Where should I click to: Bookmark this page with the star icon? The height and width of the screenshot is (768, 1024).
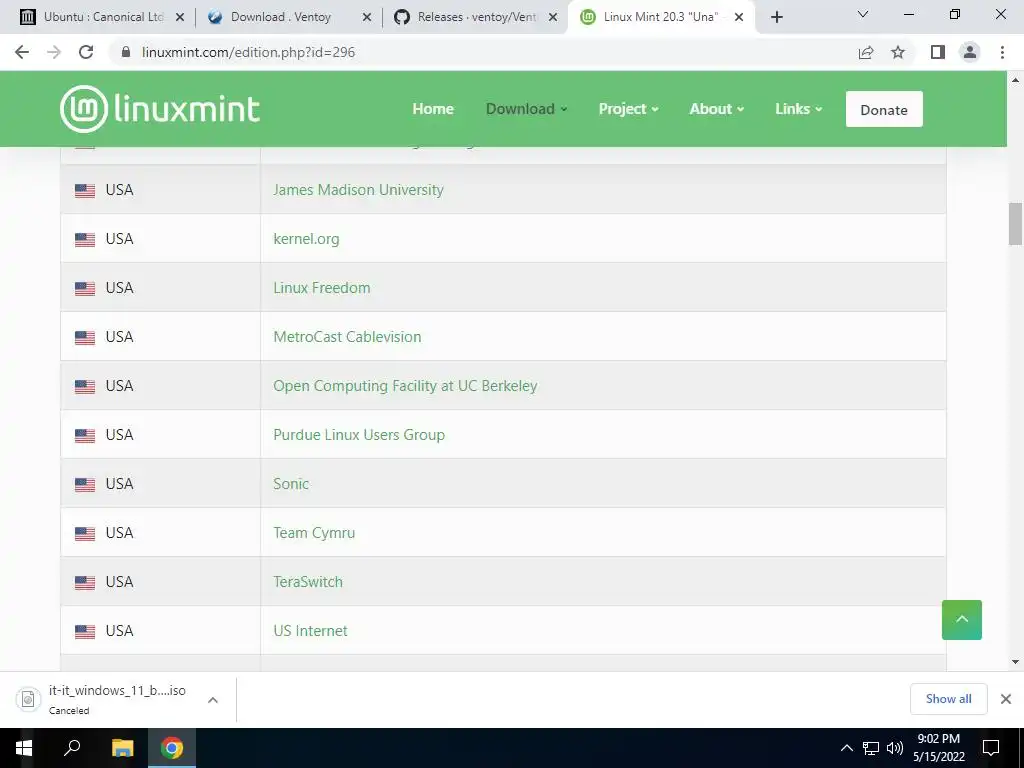(898, 52)
